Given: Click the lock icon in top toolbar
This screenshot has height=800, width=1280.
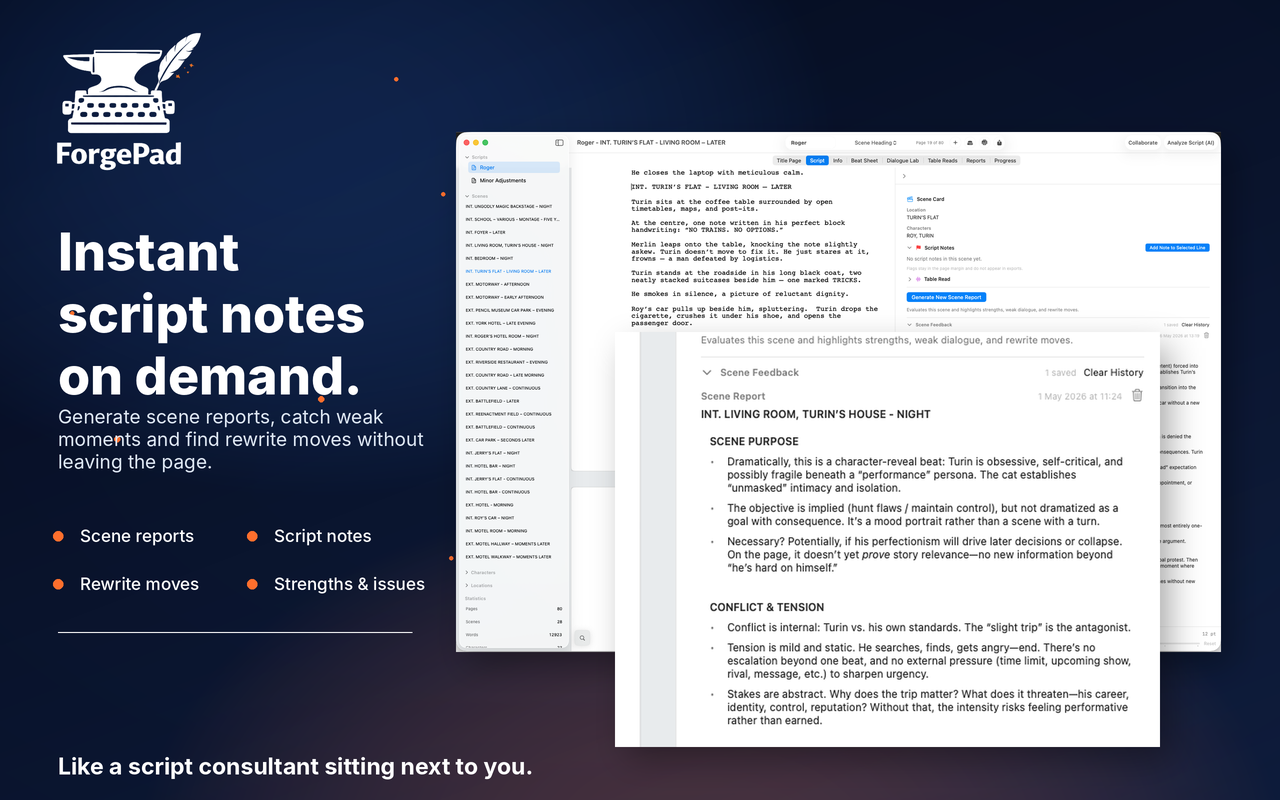Looking at the screenshot, I should point(999,143).
